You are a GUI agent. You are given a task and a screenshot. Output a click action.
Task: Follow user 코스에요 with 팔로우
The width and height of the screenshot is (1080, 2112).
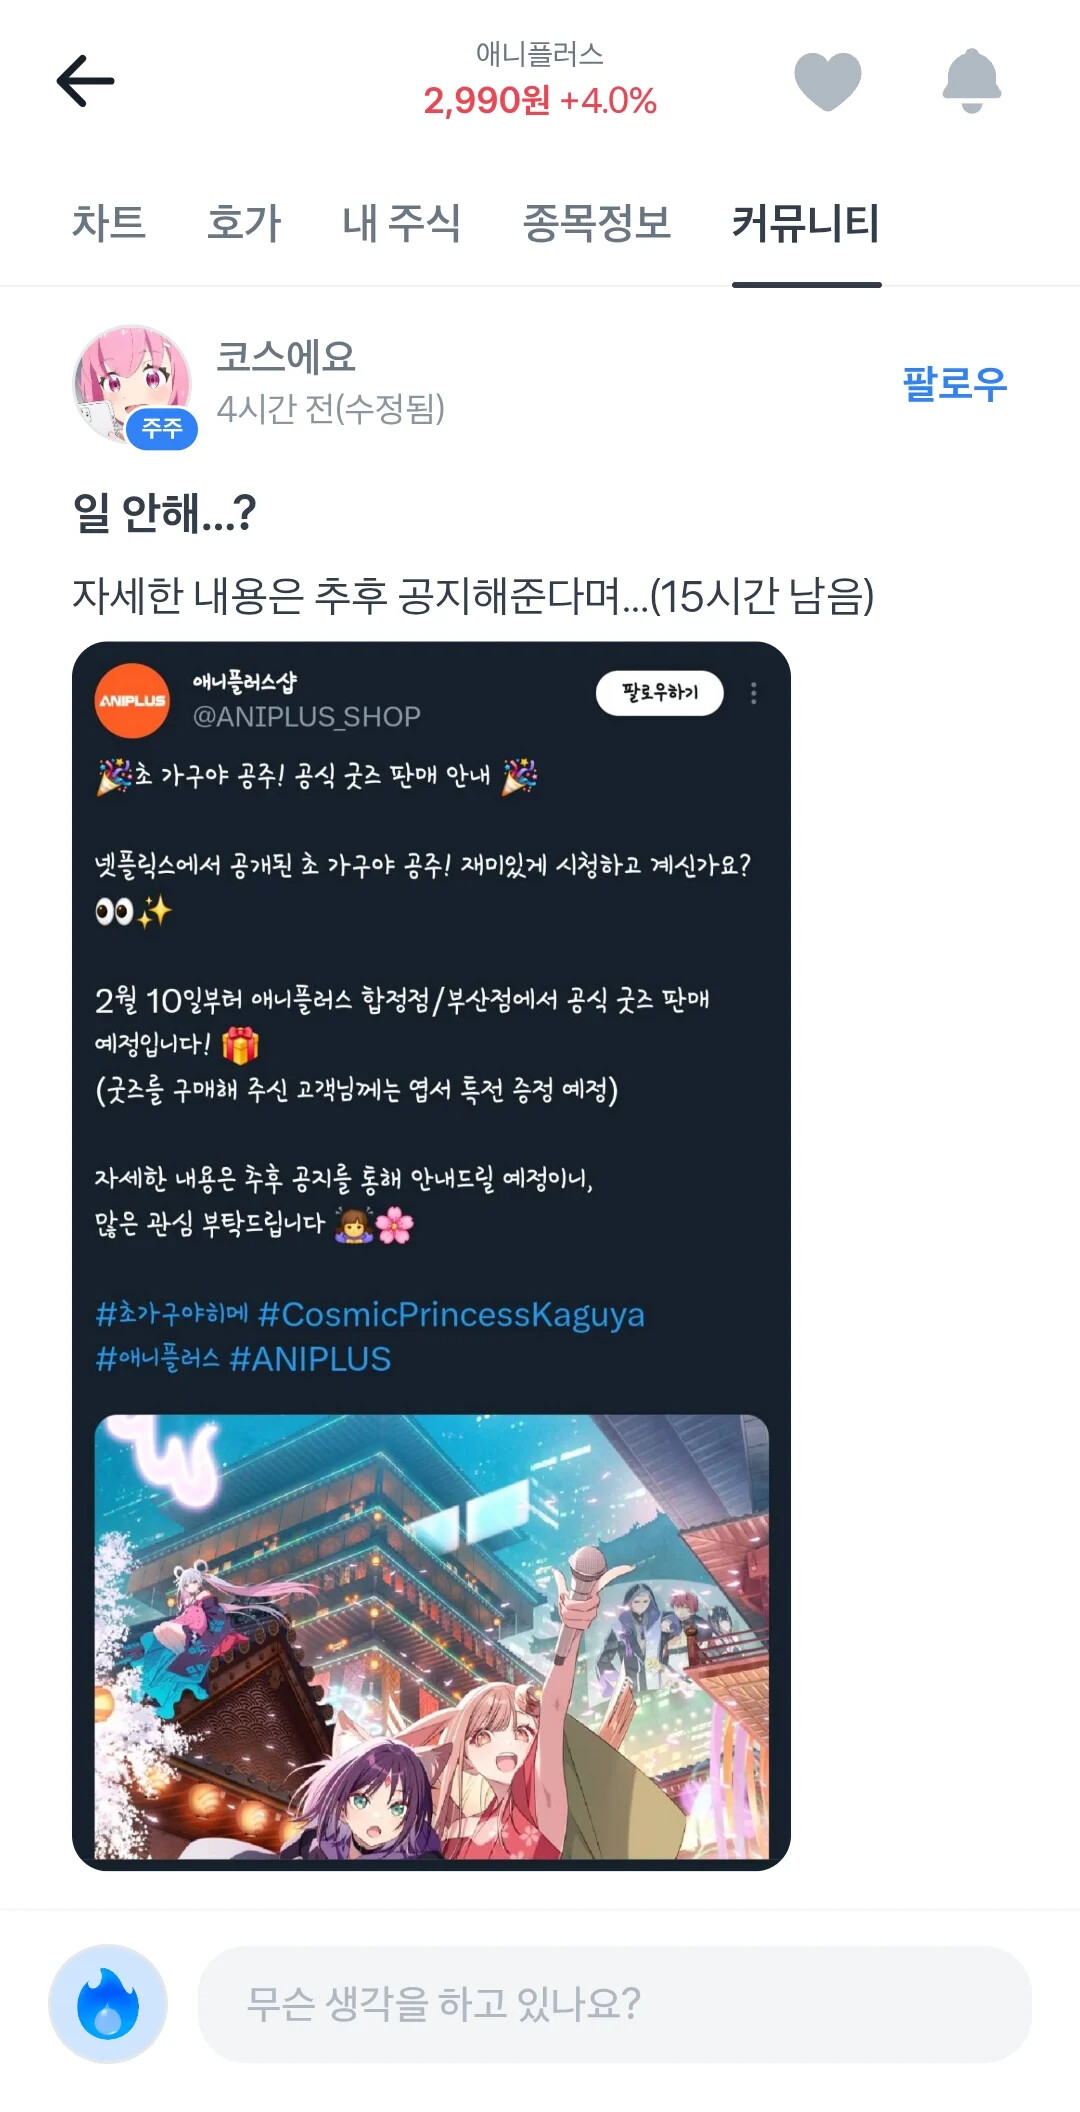click(954, 384)
